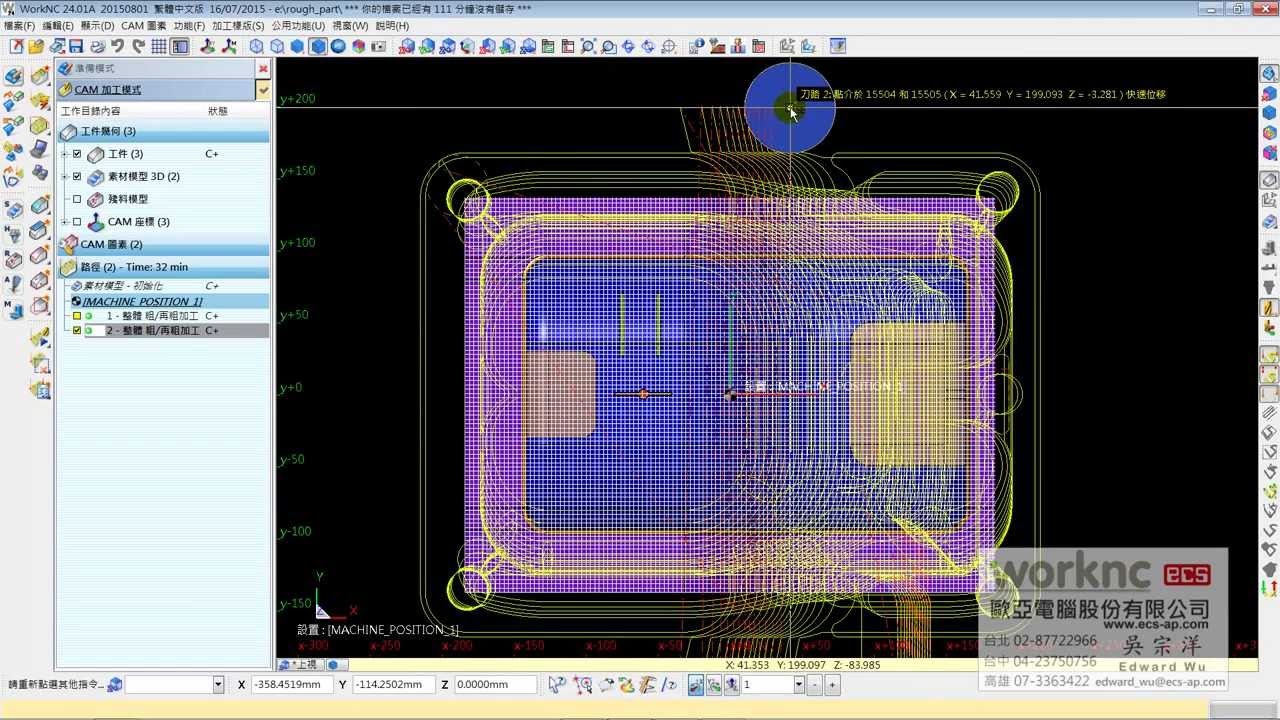Click the CAM elements section icon
Image resolution: width=1280 pixels, height=720 pixels.
pyautogui.click(x=68, y=244)
